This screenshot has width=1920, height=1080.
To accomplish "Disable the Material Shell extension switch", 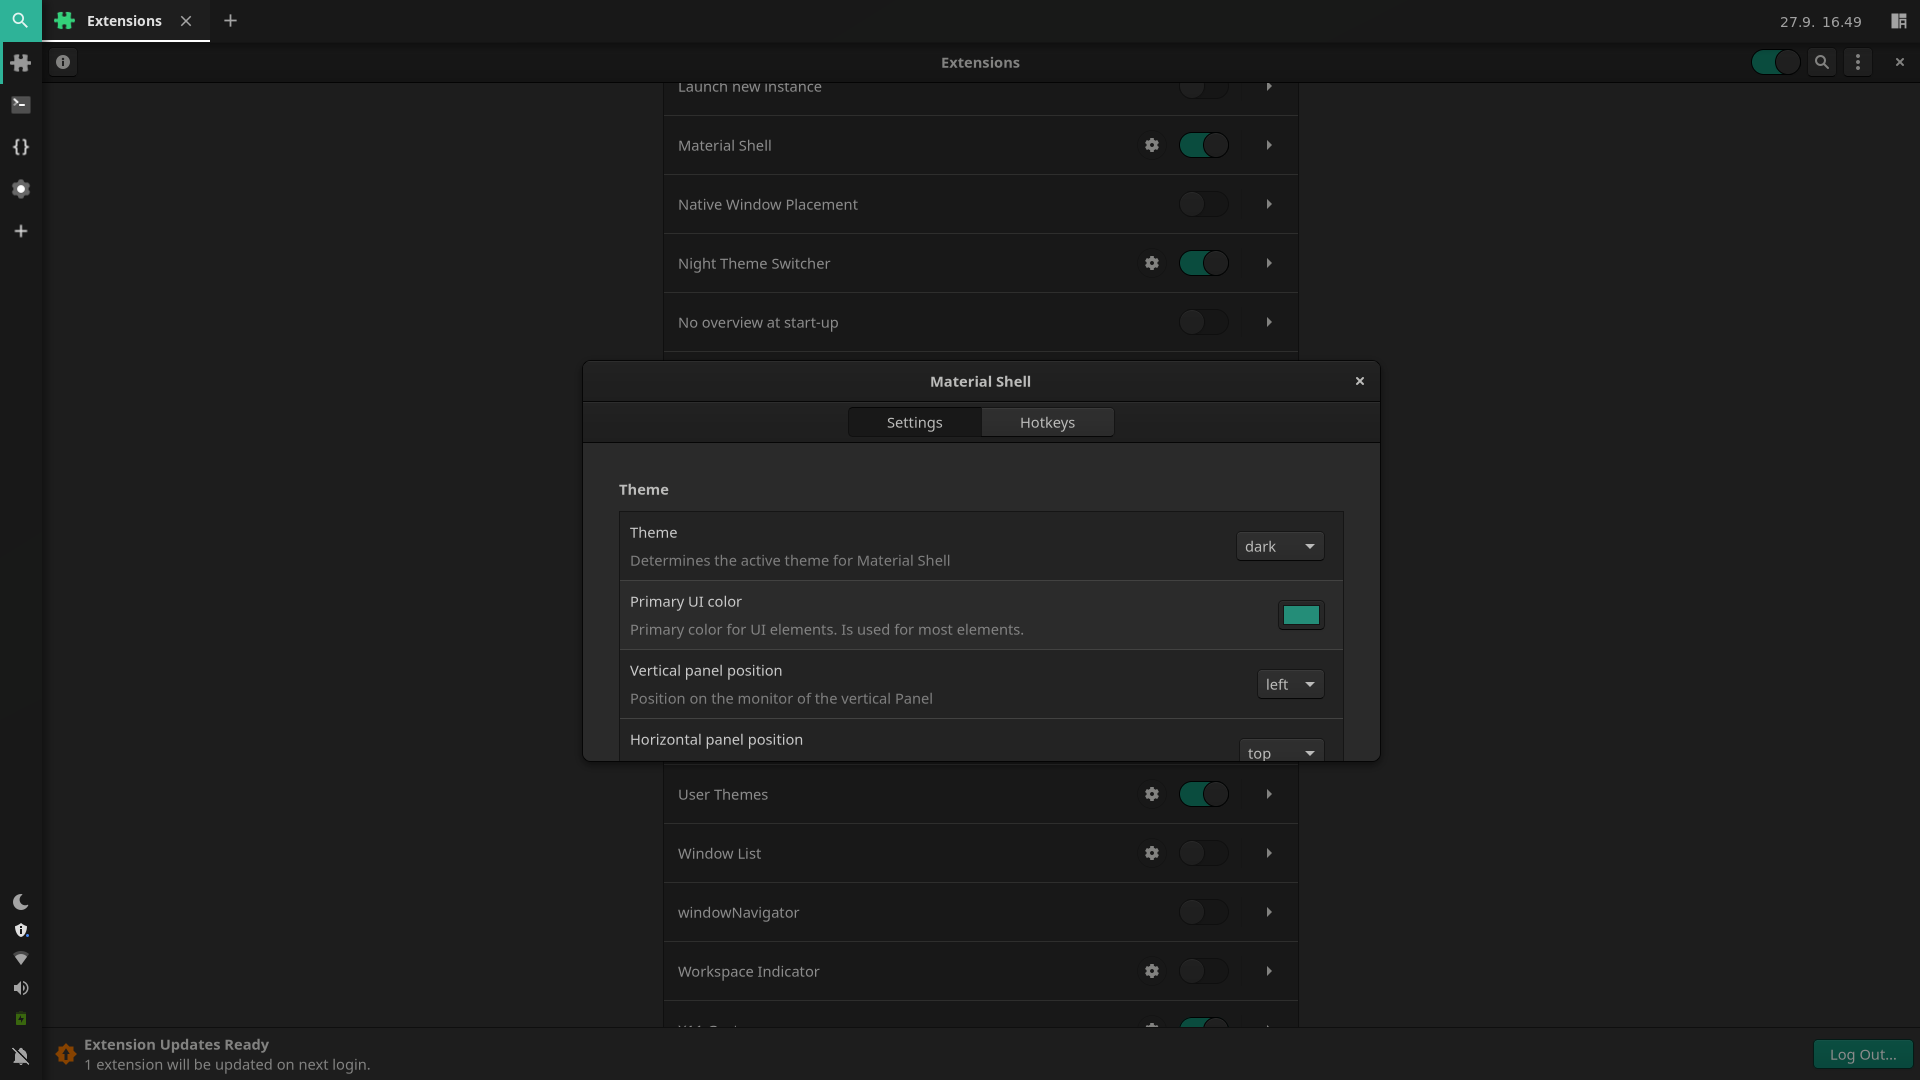I will [x=1204, y=145].
